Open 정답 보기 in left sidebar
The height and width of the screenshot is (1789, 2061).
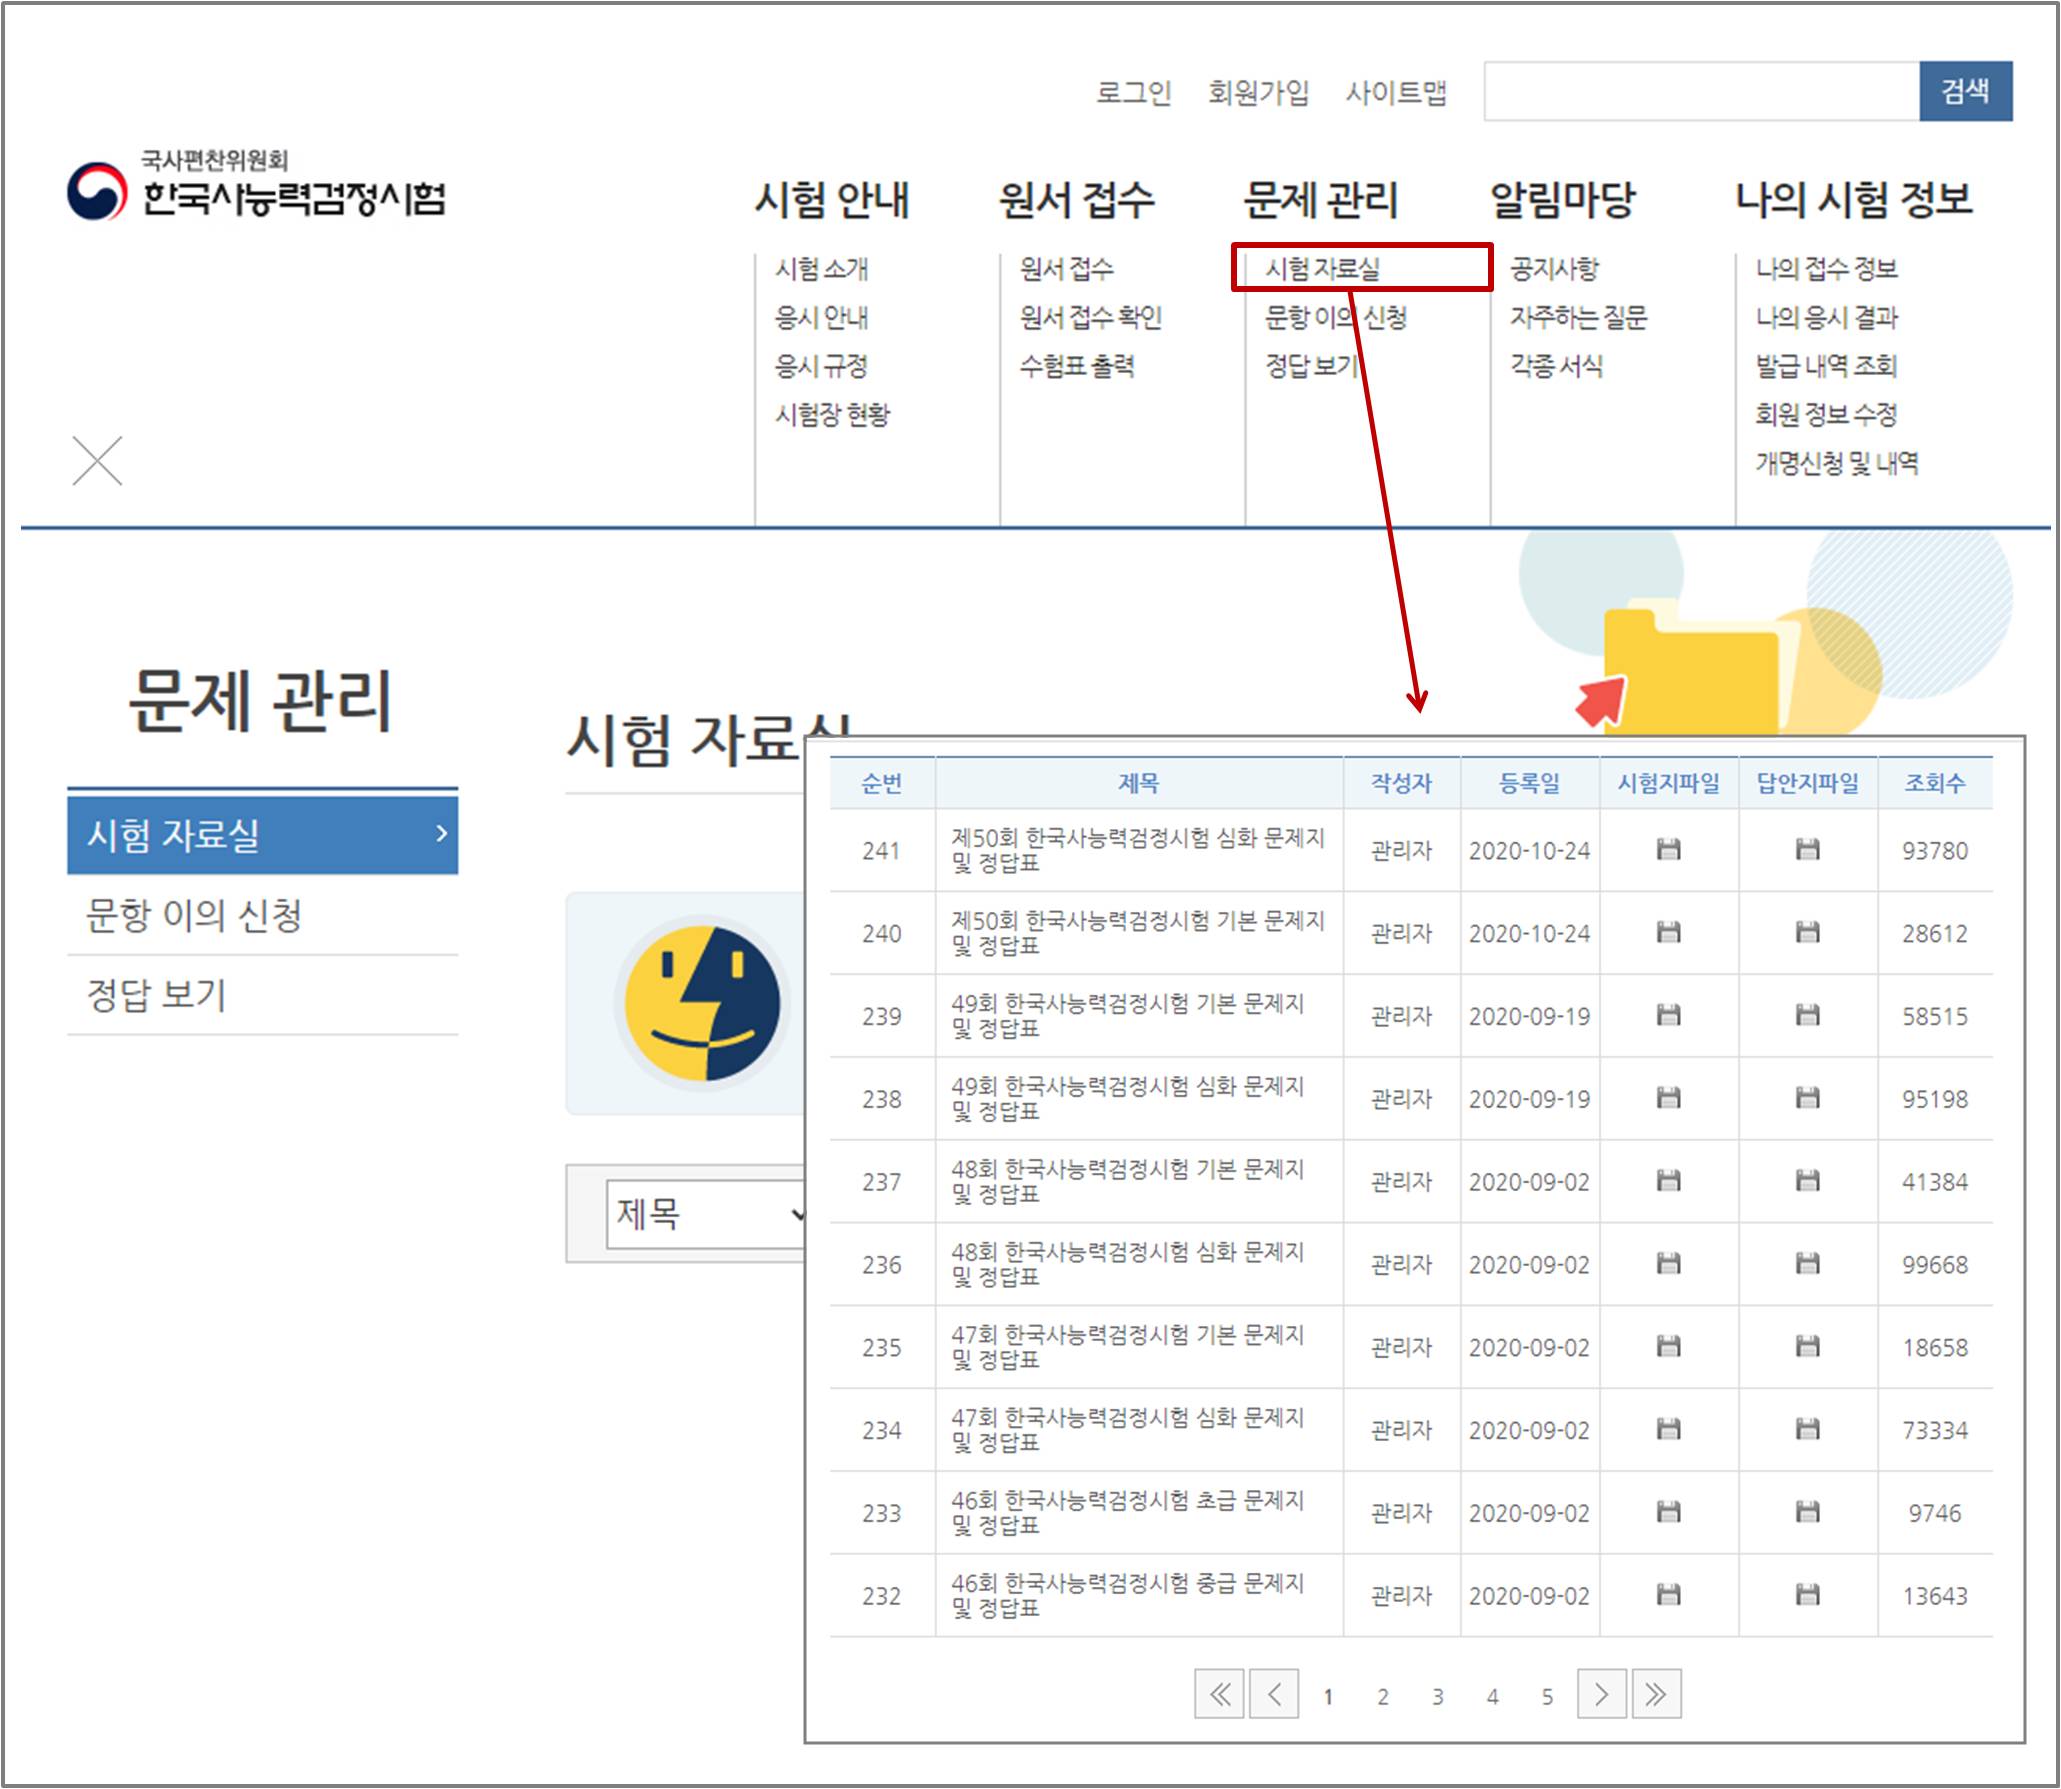point(157,995)
